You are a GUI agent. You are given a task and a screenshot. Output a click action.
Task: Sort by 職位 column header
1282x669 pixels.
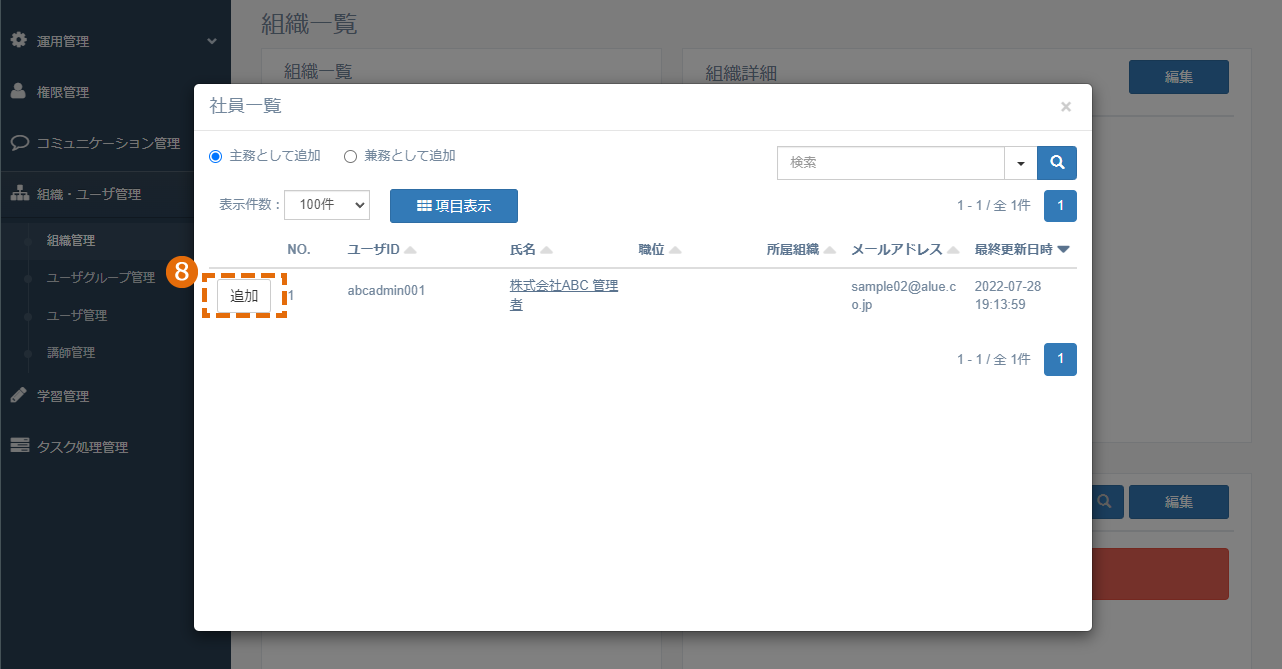(x=659, y=250)
